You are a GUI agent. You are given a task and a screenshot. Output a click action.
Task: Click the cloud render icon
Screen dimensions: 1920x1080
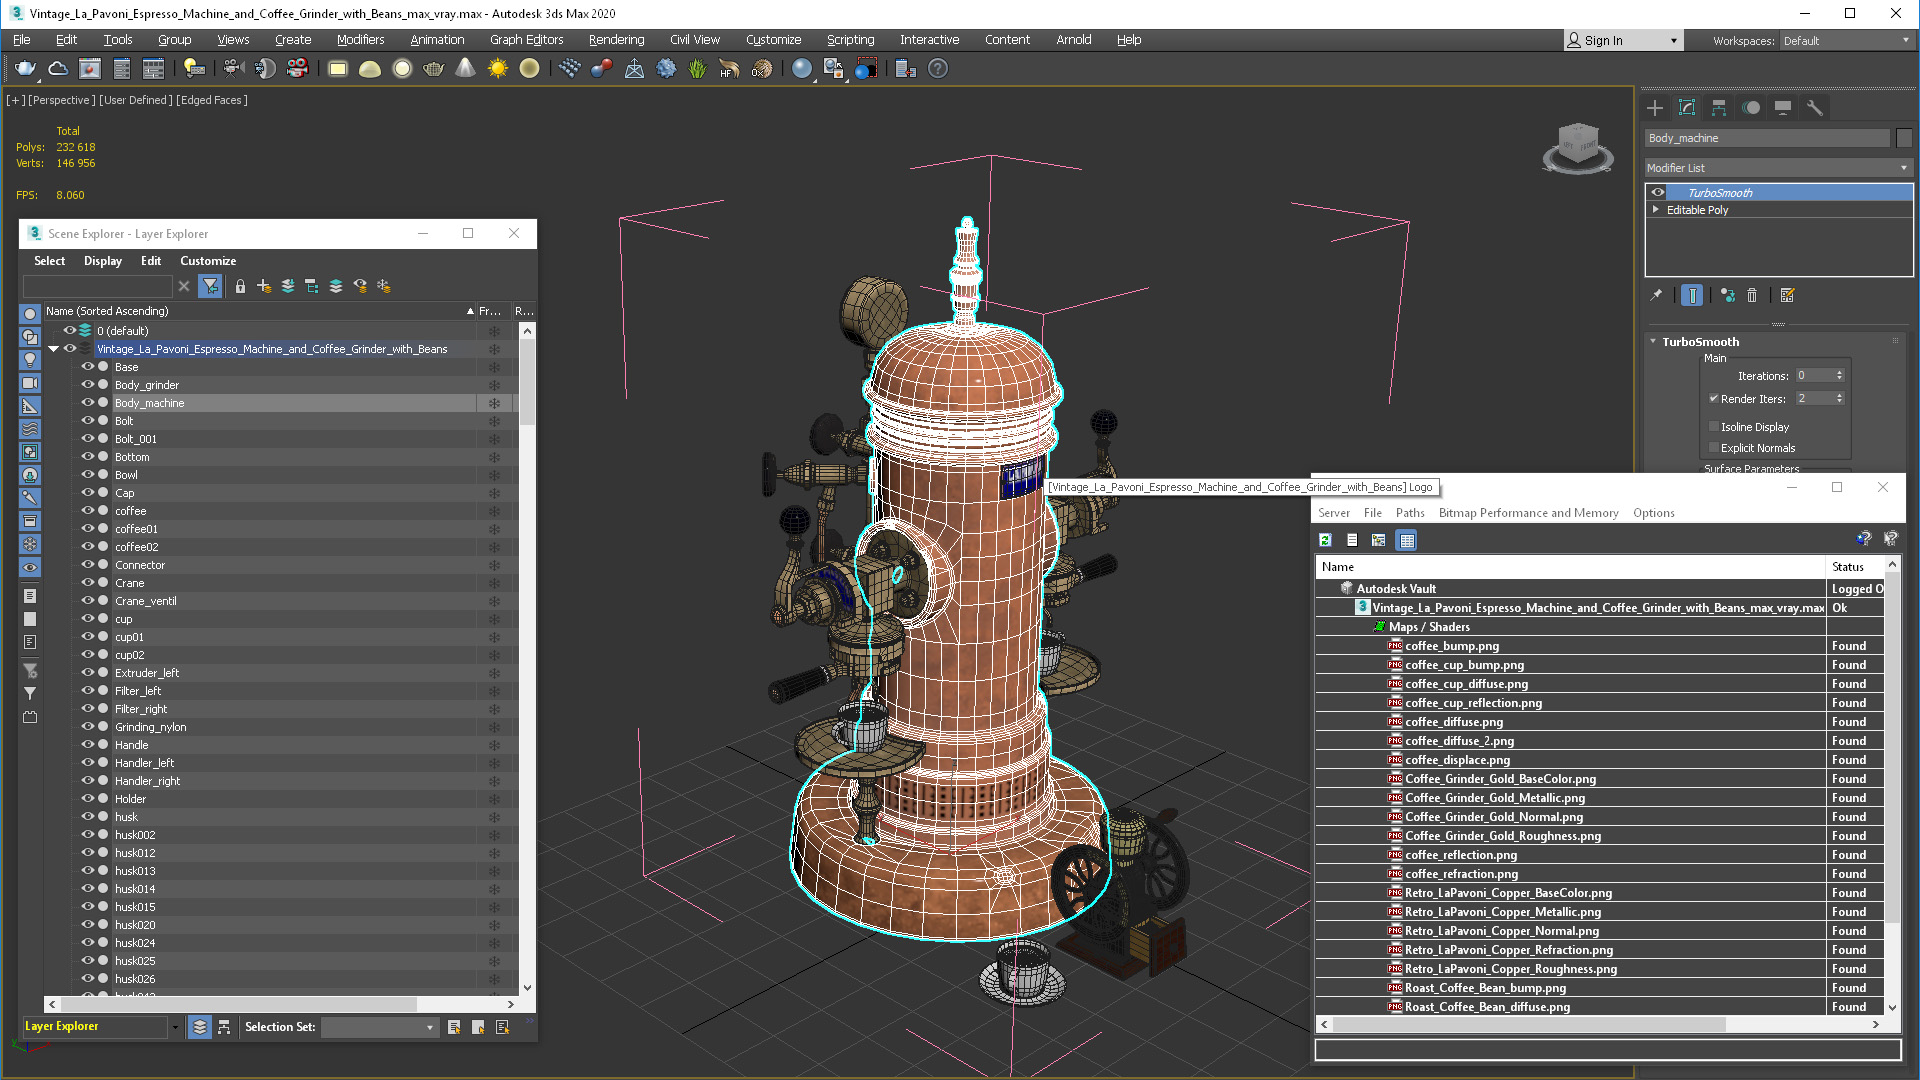pyautogui.click(x=57, y=68)
